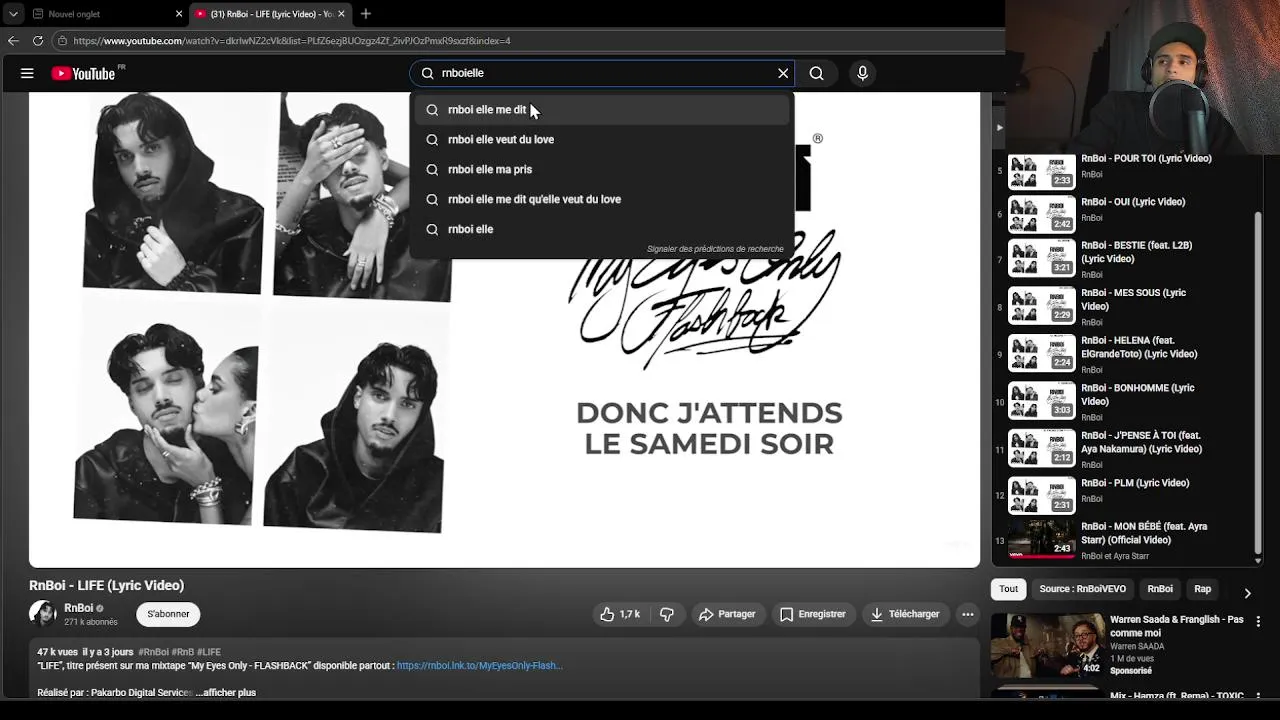Click 'Signaler des prédictions de recherche'
Screen dimensions: 1280x720
(x=715, y=249)
